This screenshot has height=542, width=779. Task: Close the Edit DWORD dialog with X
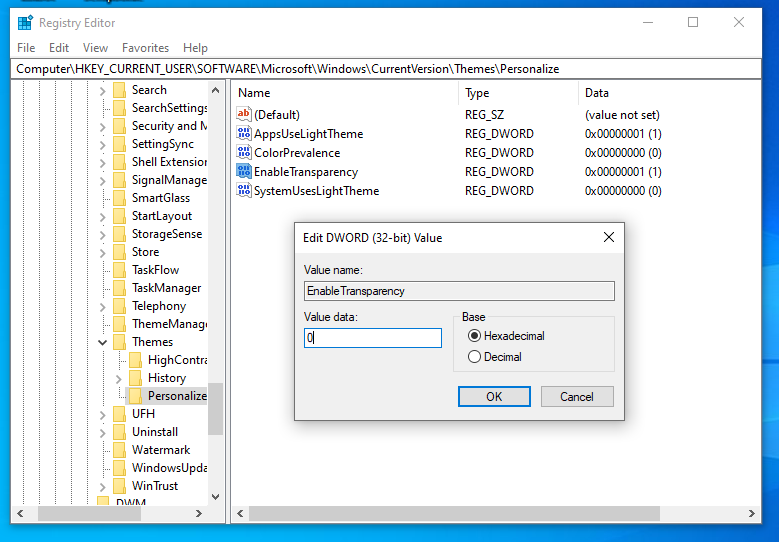608,238
